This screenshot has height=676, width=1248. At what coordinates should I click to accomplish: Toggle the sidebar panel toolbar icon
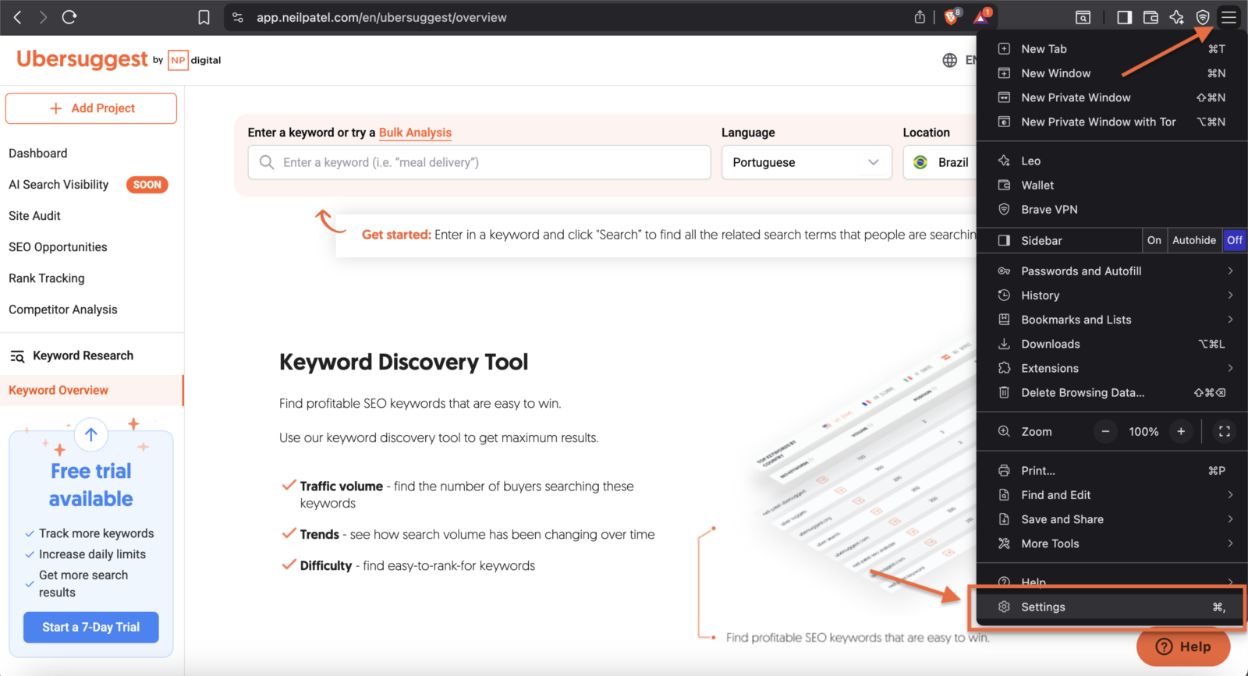(x=1124, y=17)
